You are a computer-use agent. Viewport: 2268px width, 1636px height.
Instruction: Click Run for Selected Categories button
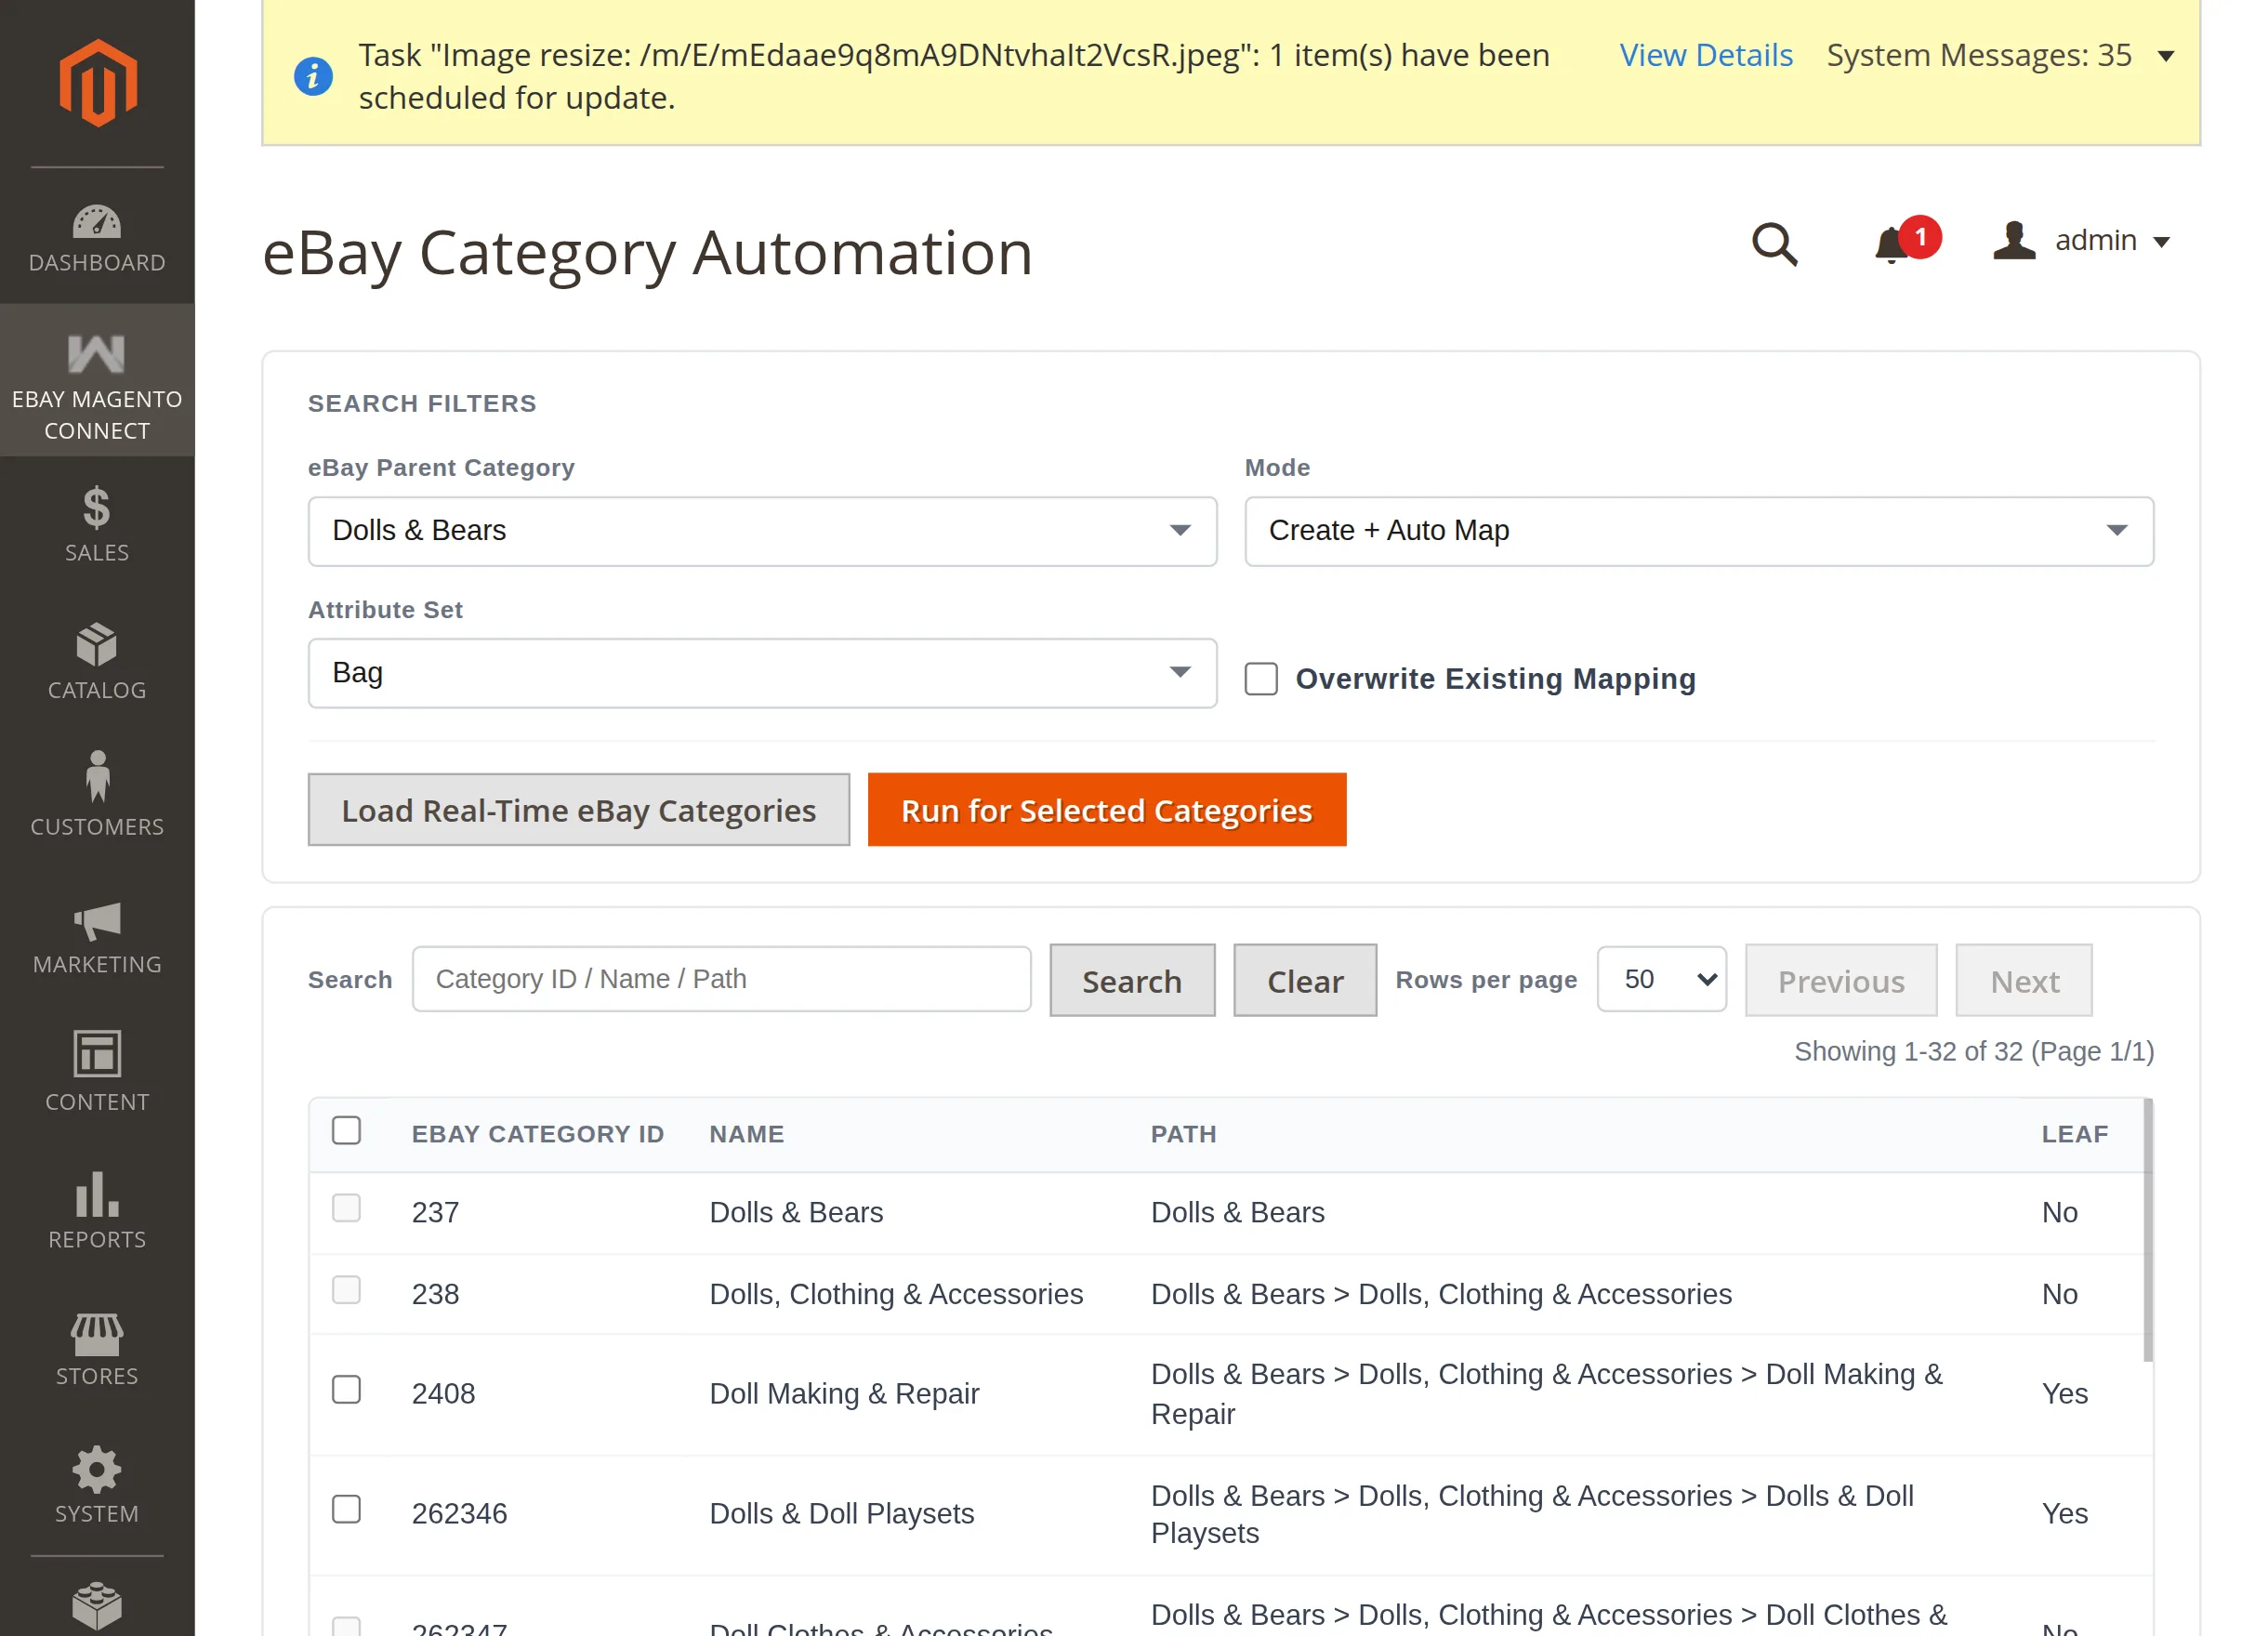tap(1107, 810)
